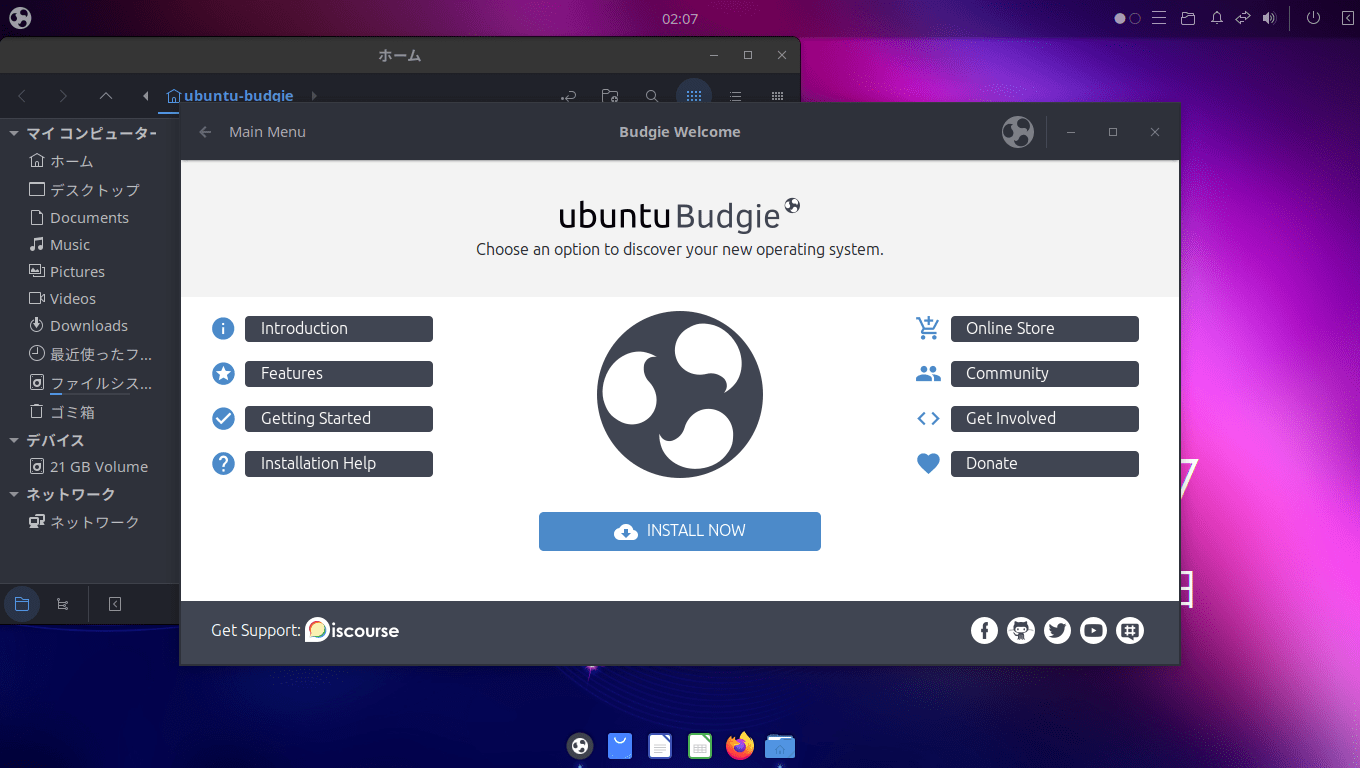Collapse the マイ コンピューター section
This screenshot has width=1360, height=768.
pyautogui.click(x=14, y=134)
